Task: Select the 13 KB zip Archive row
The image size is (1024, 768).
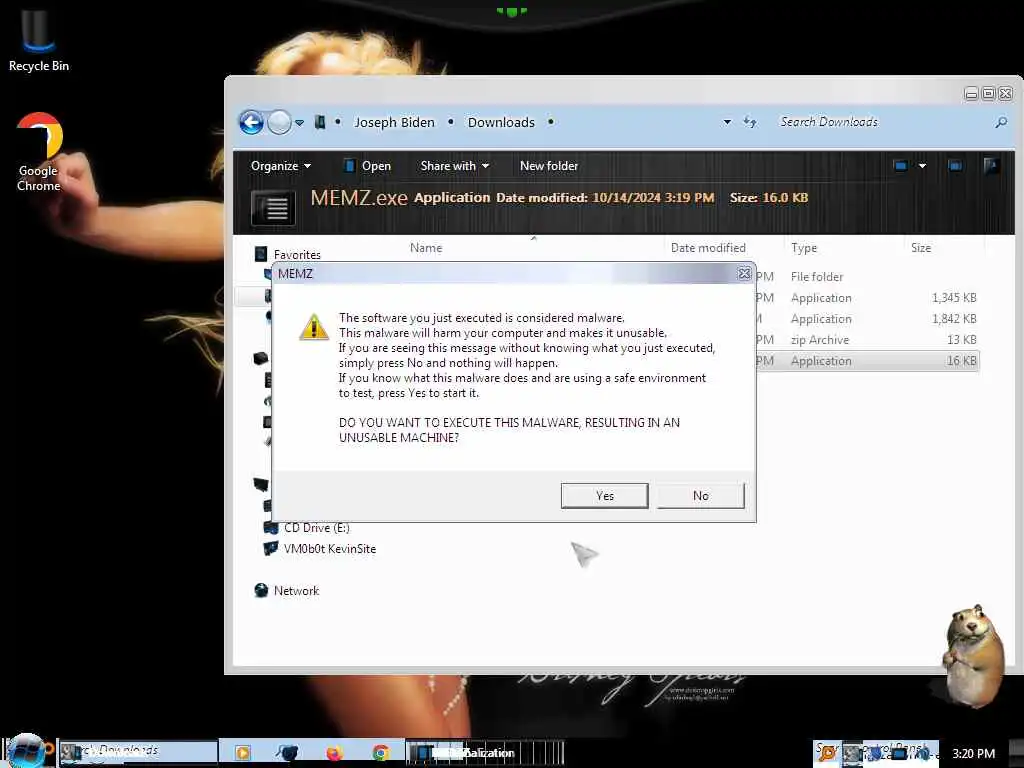Action: [867, 340]
